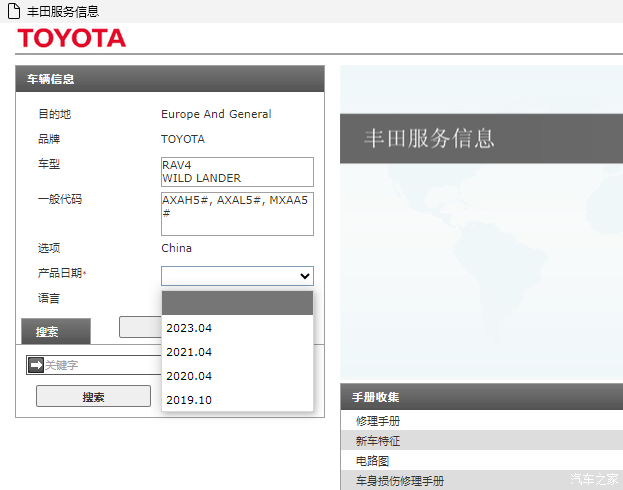Click the 汽车之家 watermark logo

point(594,478)
